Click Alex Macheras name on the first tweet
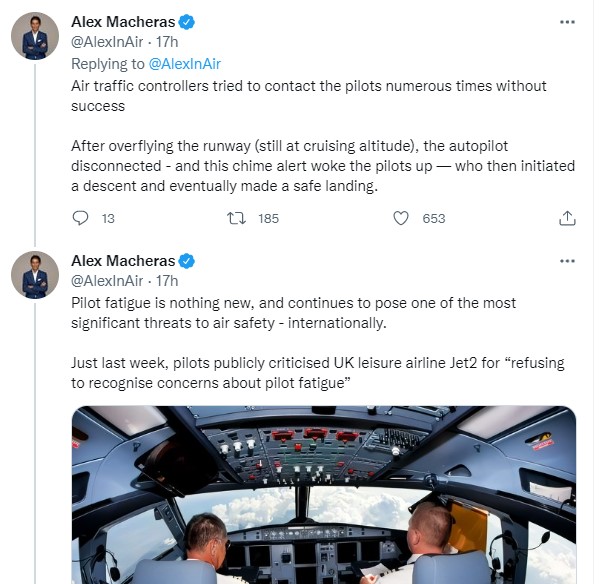 coord(123,22)
